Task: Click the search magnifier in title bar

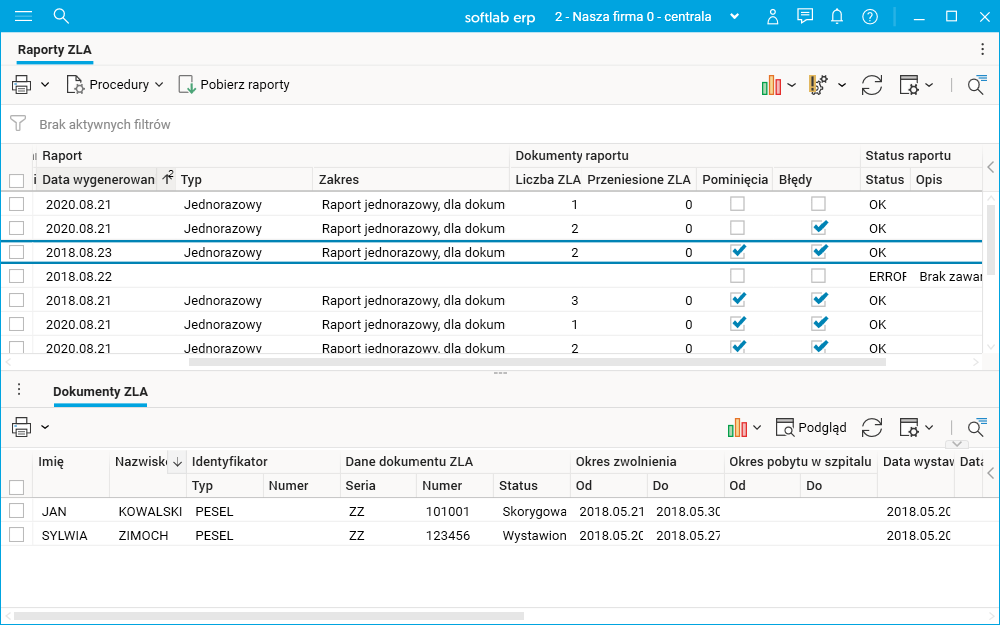Action: pyautogui.click(x=61, y=16)
